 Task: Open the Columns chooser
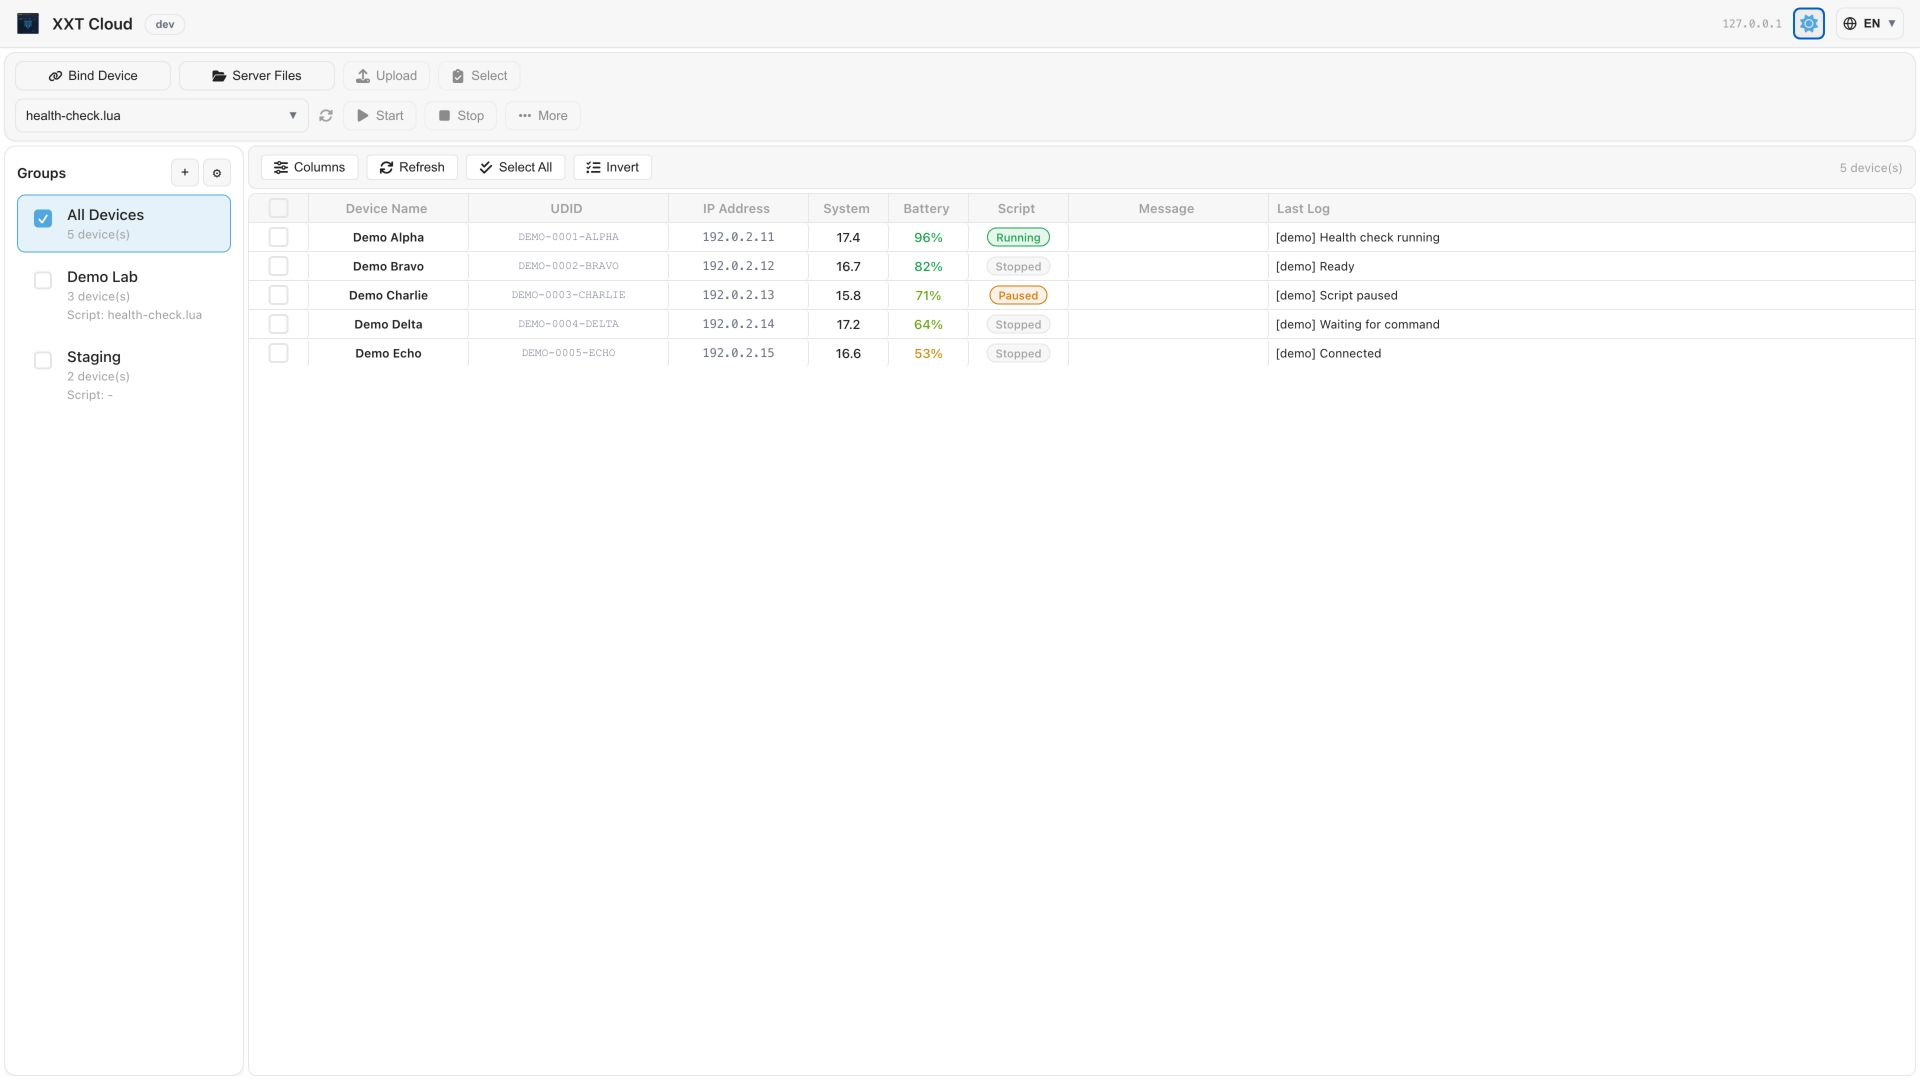(x=310, y=168)
